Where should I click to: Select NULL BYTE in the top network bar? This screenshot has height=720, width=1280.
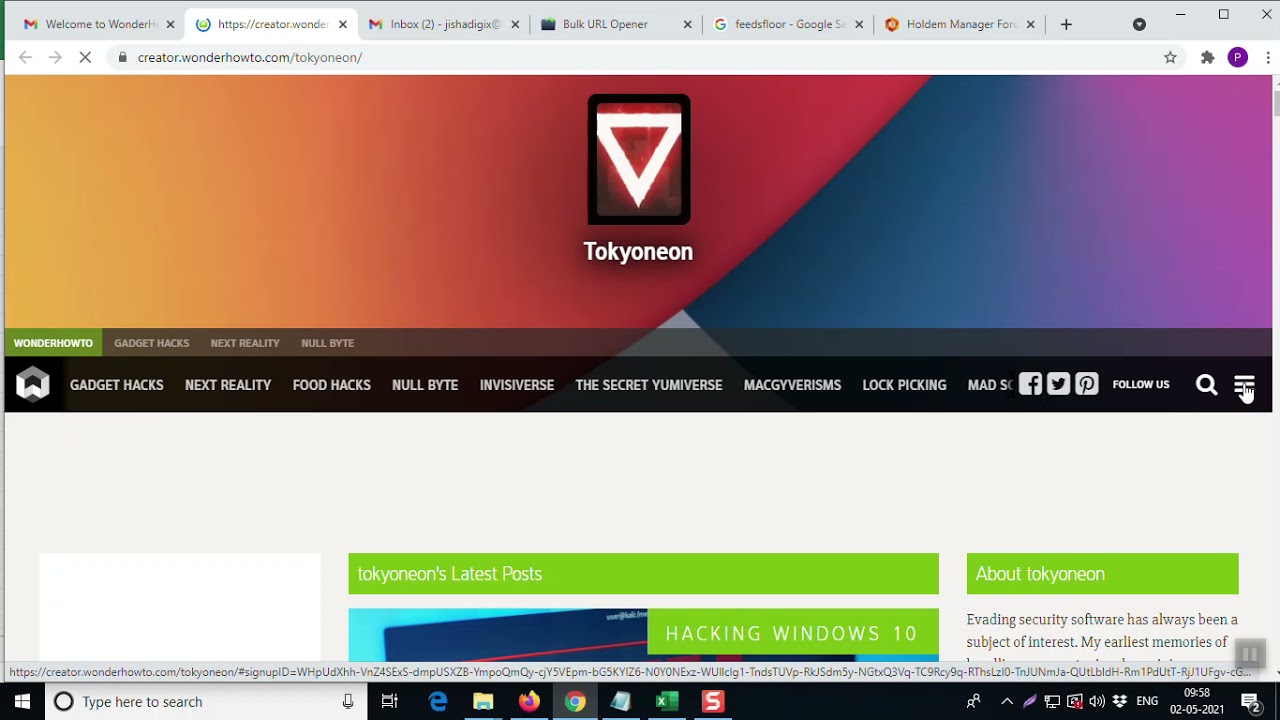(x=327, y=343)
